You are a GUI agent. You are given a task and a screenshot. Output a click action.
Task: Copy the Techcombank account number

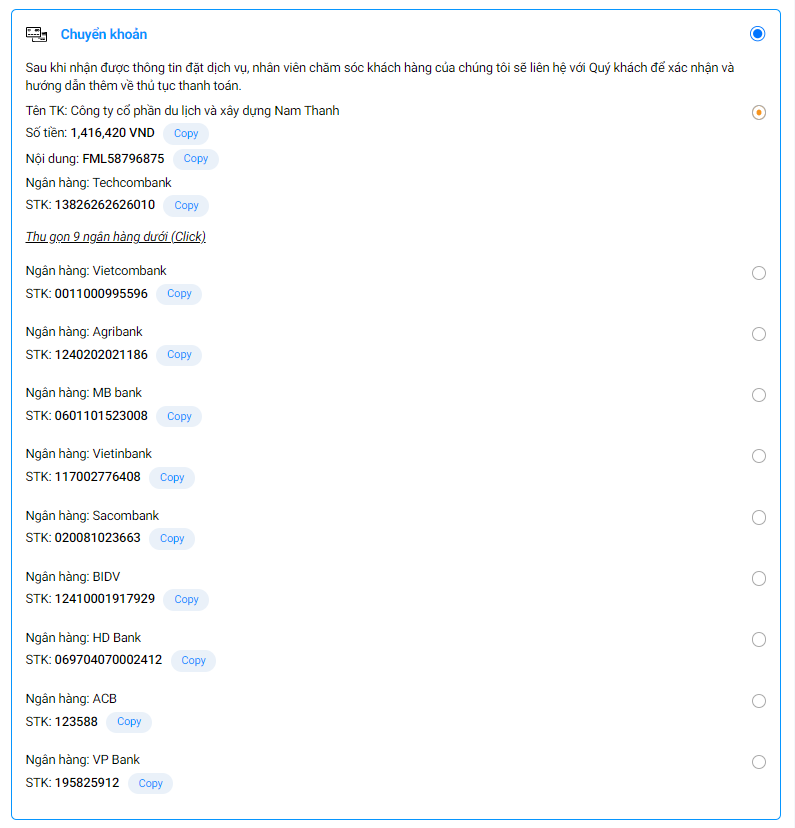(x=186, y=206)
